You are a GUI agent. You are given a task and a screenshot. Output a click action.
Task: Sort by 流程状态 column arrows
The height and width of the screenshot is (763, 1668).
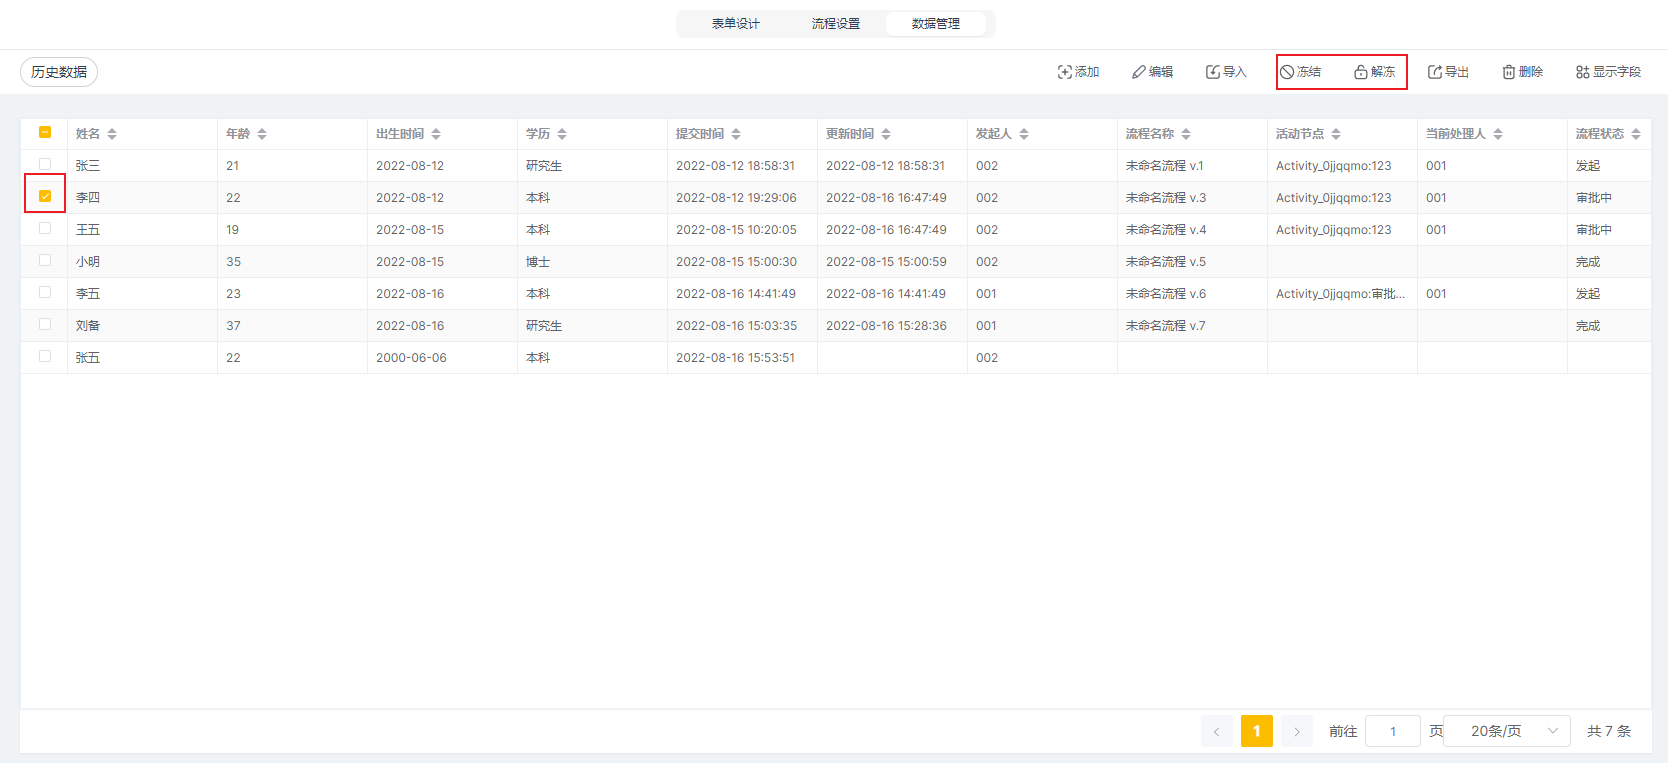tap(1636, 134)
